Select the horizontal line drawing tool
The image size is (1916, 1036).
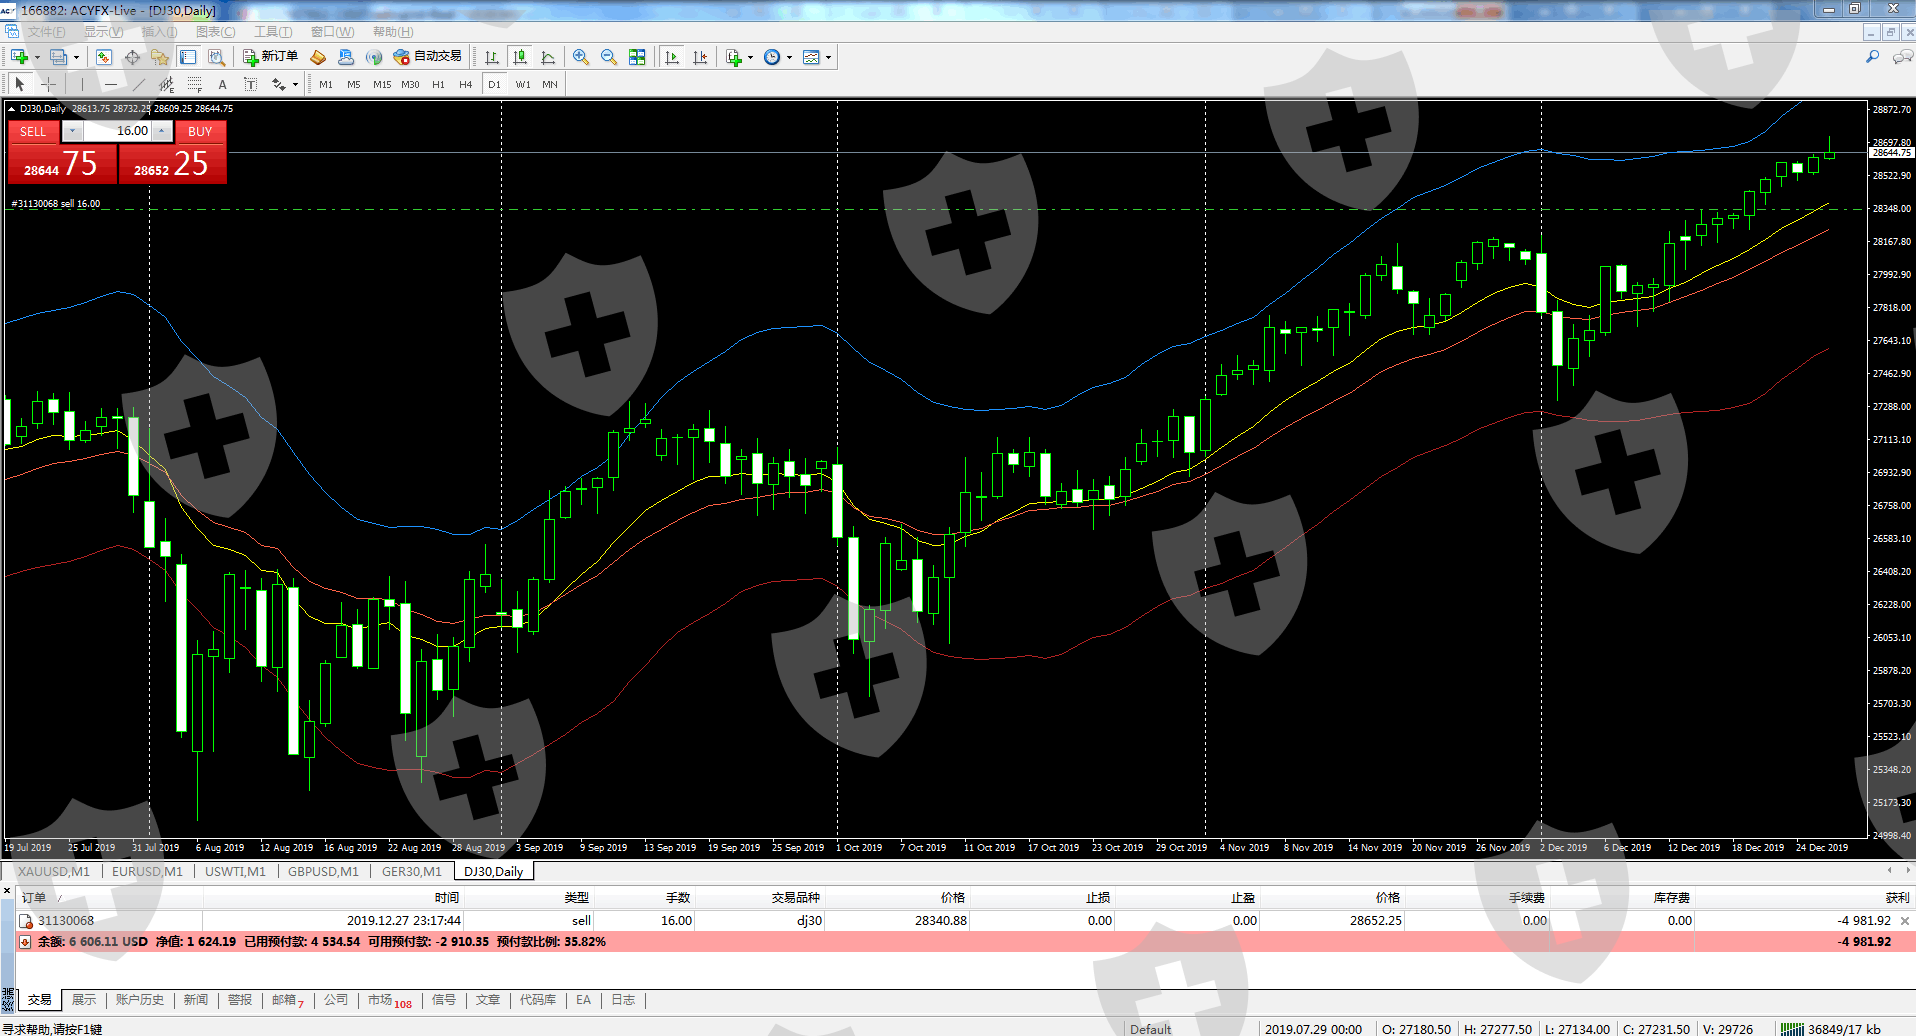pos(110,85)
